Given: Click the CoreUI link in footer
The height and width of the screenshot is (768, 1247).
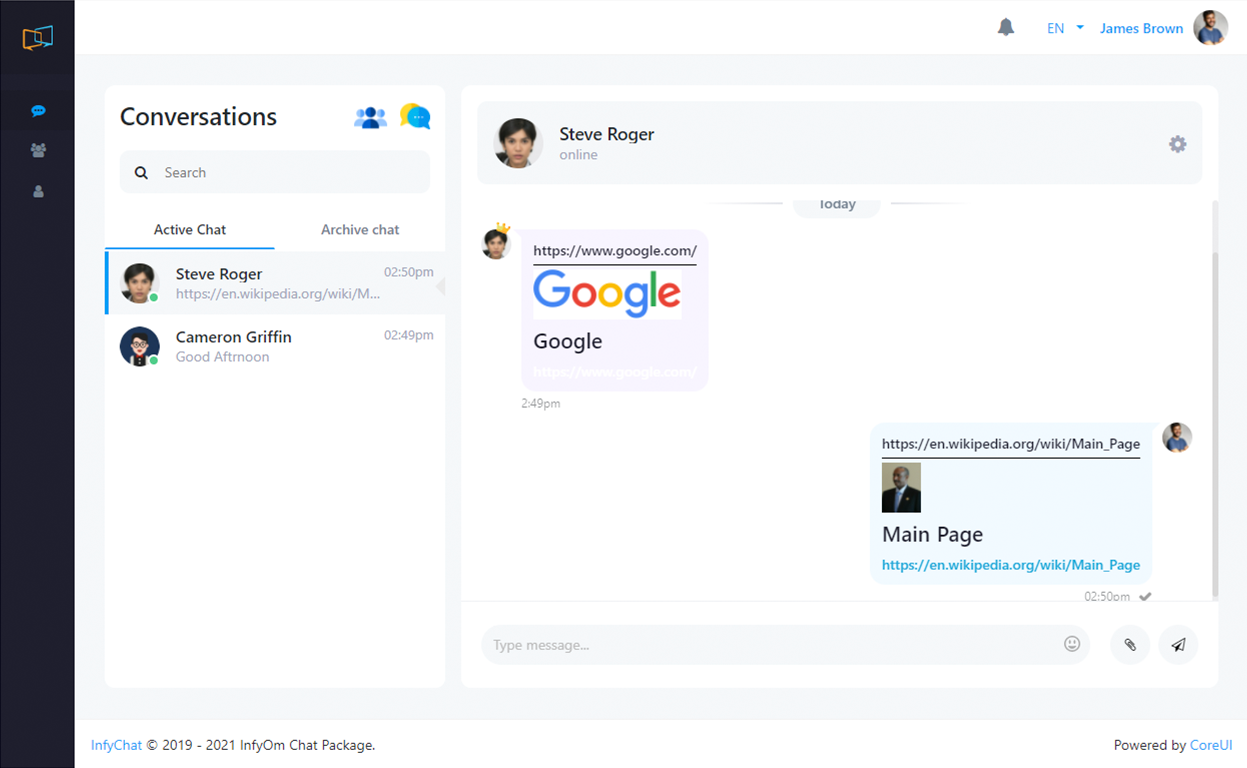Looking at the screenshot, I should 1210,745.
